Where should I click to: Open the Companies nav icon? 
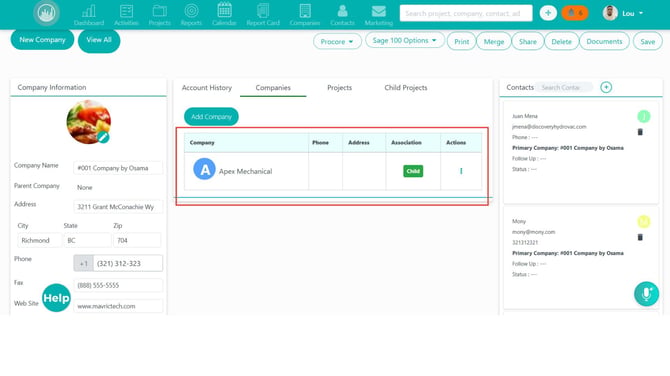[x=305, y=15]
